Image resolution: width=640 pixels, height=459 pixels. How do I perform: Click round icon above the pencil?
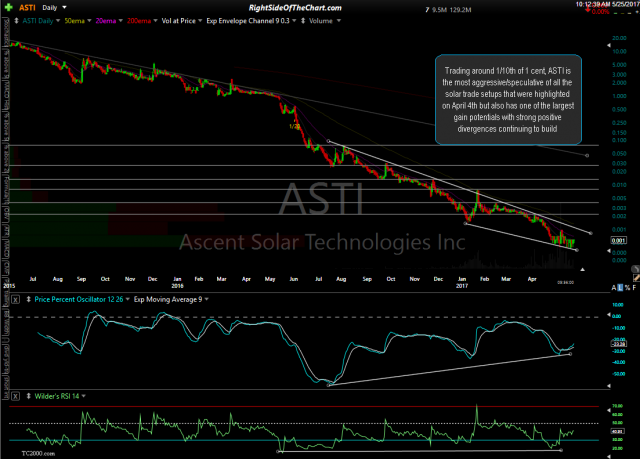(x=635, y=269)
